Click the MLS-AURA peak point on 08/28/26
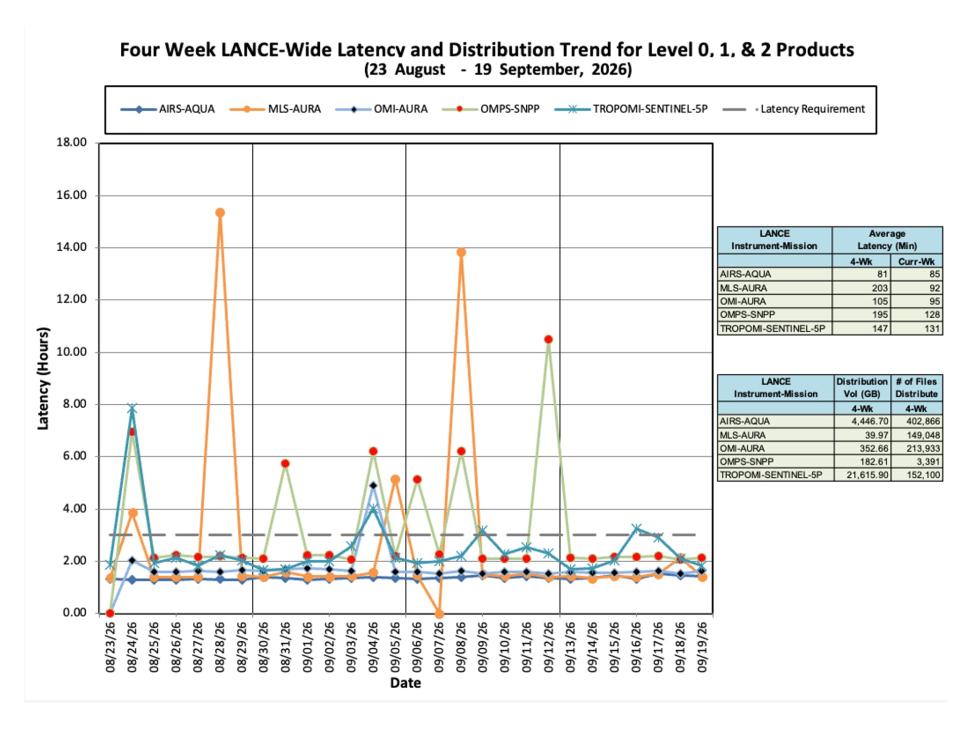The width and height of the screenshot is (972, 729). [x=219, y=213]
